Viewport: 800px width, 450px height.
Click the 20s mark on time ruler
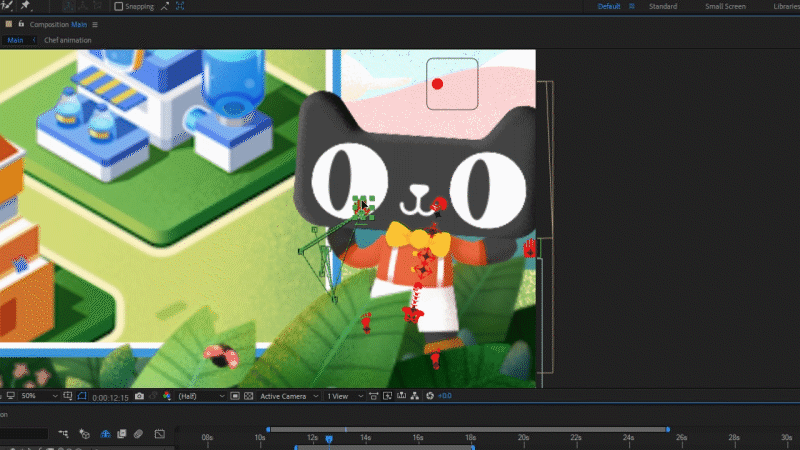(x=523, y=438)
